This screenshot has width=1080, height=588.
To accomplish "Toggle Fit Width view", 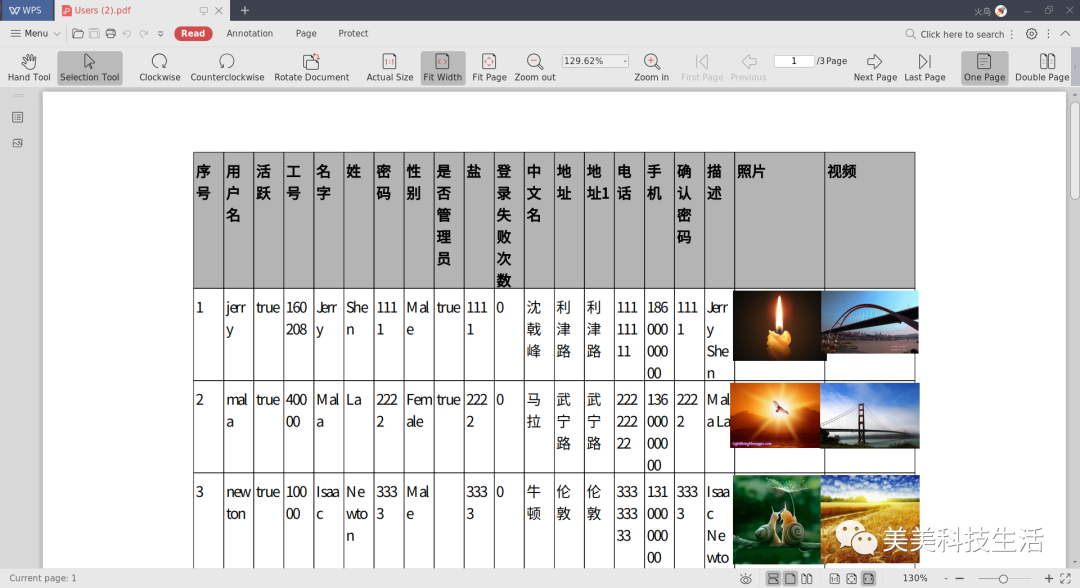I will tap(442, 67).
